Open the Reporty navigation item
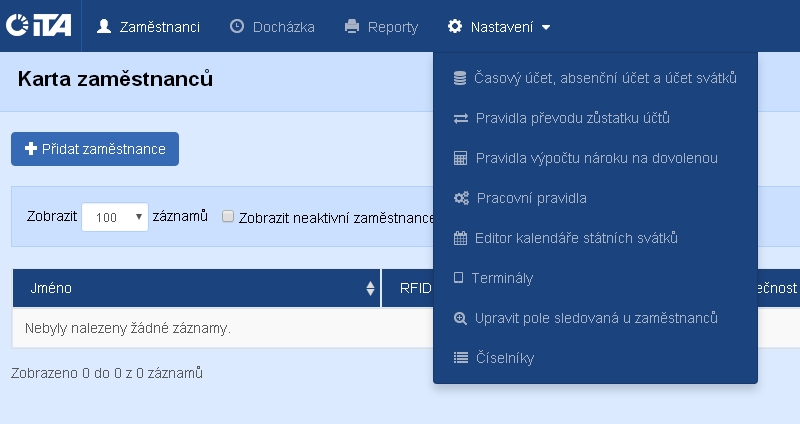 [x=381, y=27]
